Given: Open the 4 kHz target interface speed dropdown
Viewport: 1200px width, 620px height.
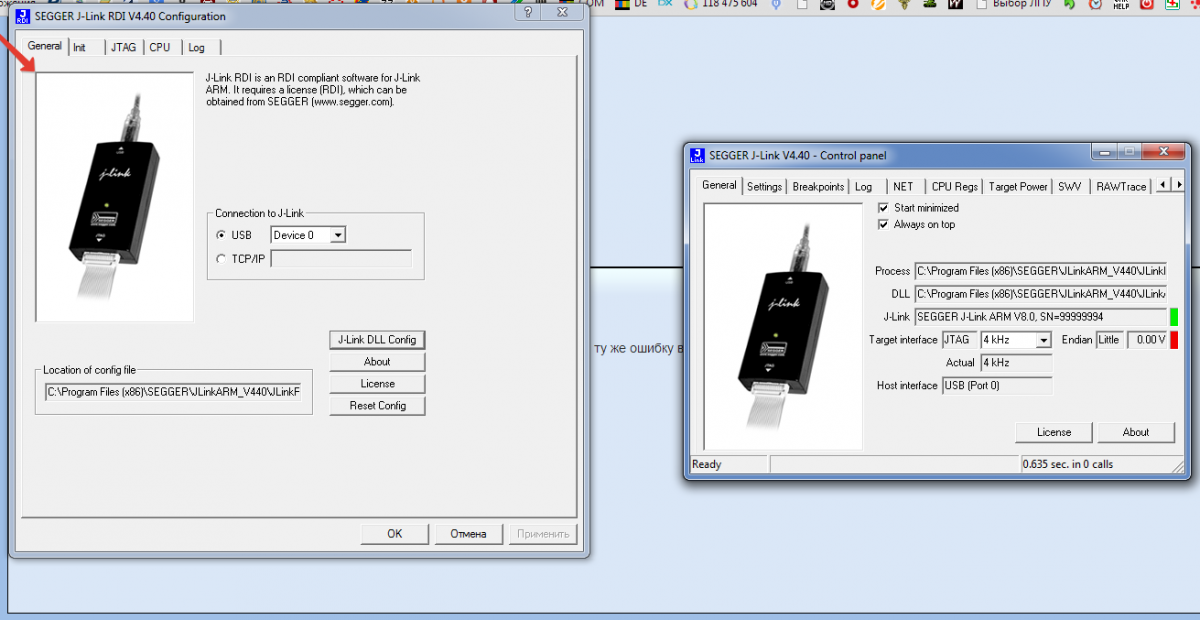Looking at the screenshot, I should tap(1016, 340).
